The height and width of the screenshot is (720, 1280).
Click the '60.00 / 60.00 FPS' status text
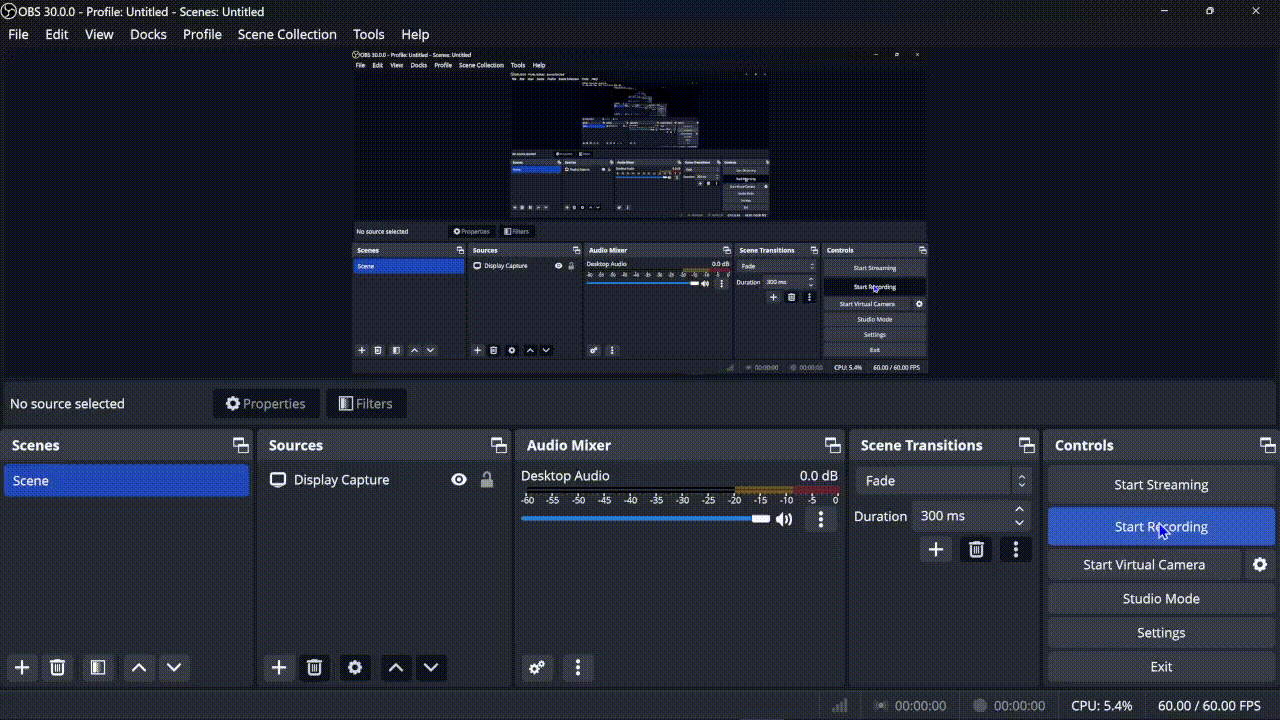pos(1209,706)
